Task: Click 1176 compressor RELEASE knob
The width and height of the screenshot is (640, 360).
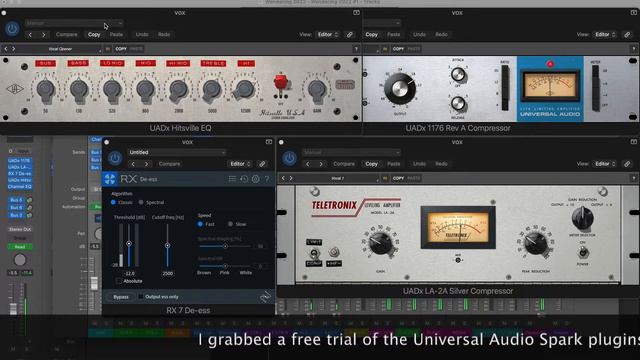Action: click(458, 103)
